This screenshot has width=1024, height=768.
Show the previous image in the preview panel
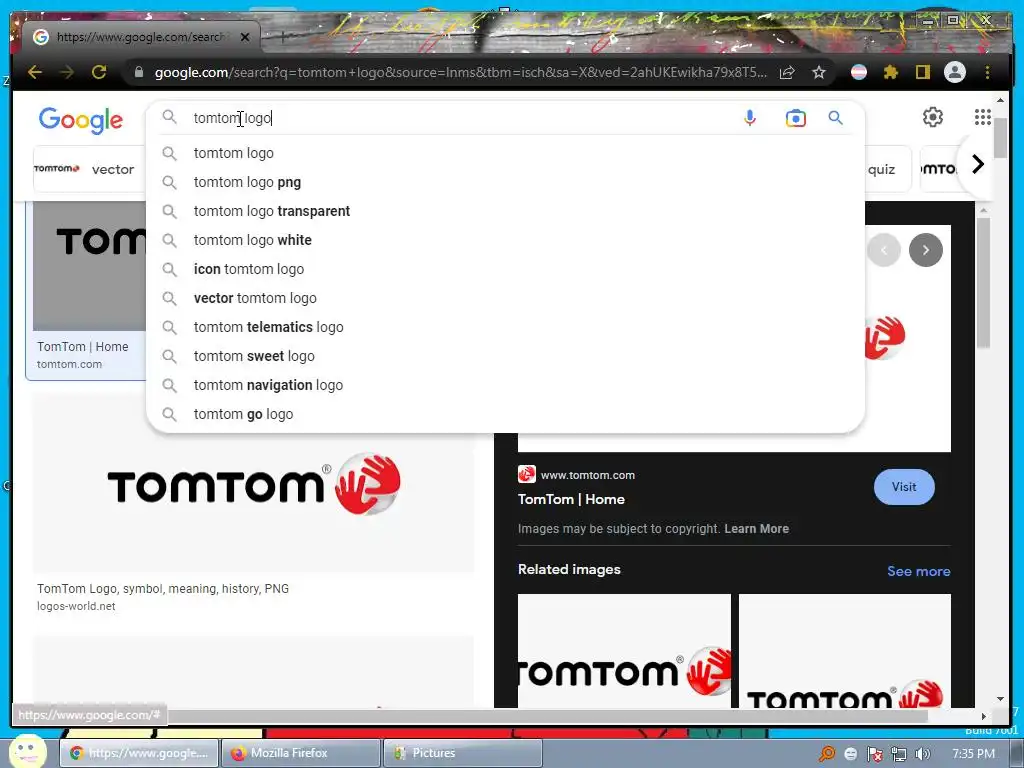coord(884,250)
